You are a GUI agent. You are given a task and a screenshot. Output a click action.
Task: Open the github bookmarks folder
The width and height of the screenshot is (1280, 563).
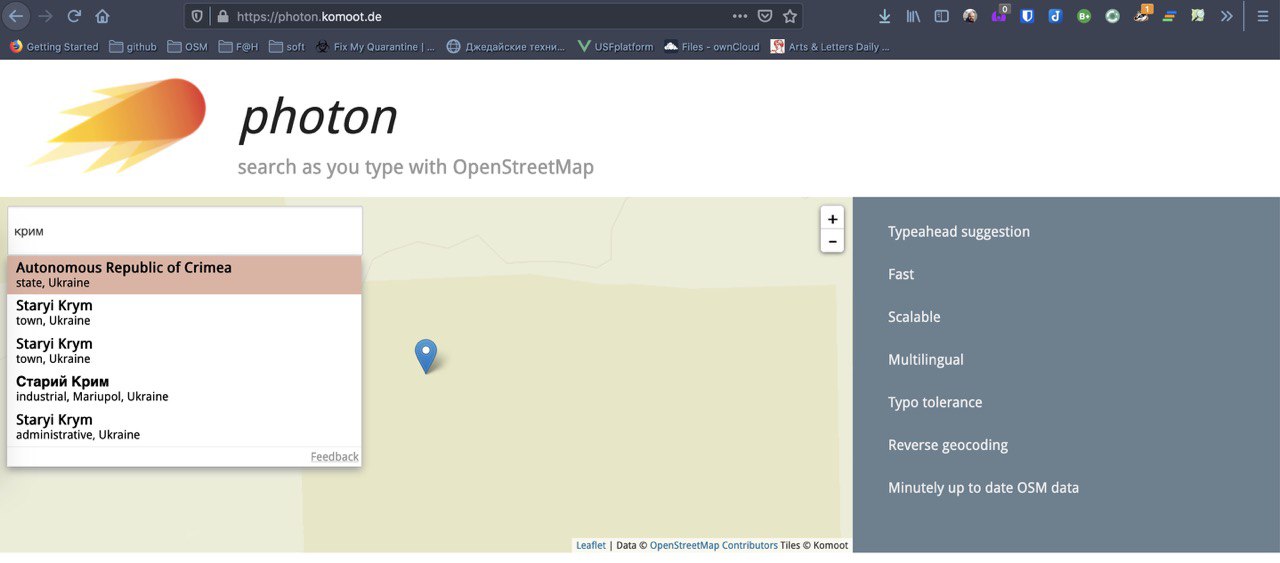point(133,46)
